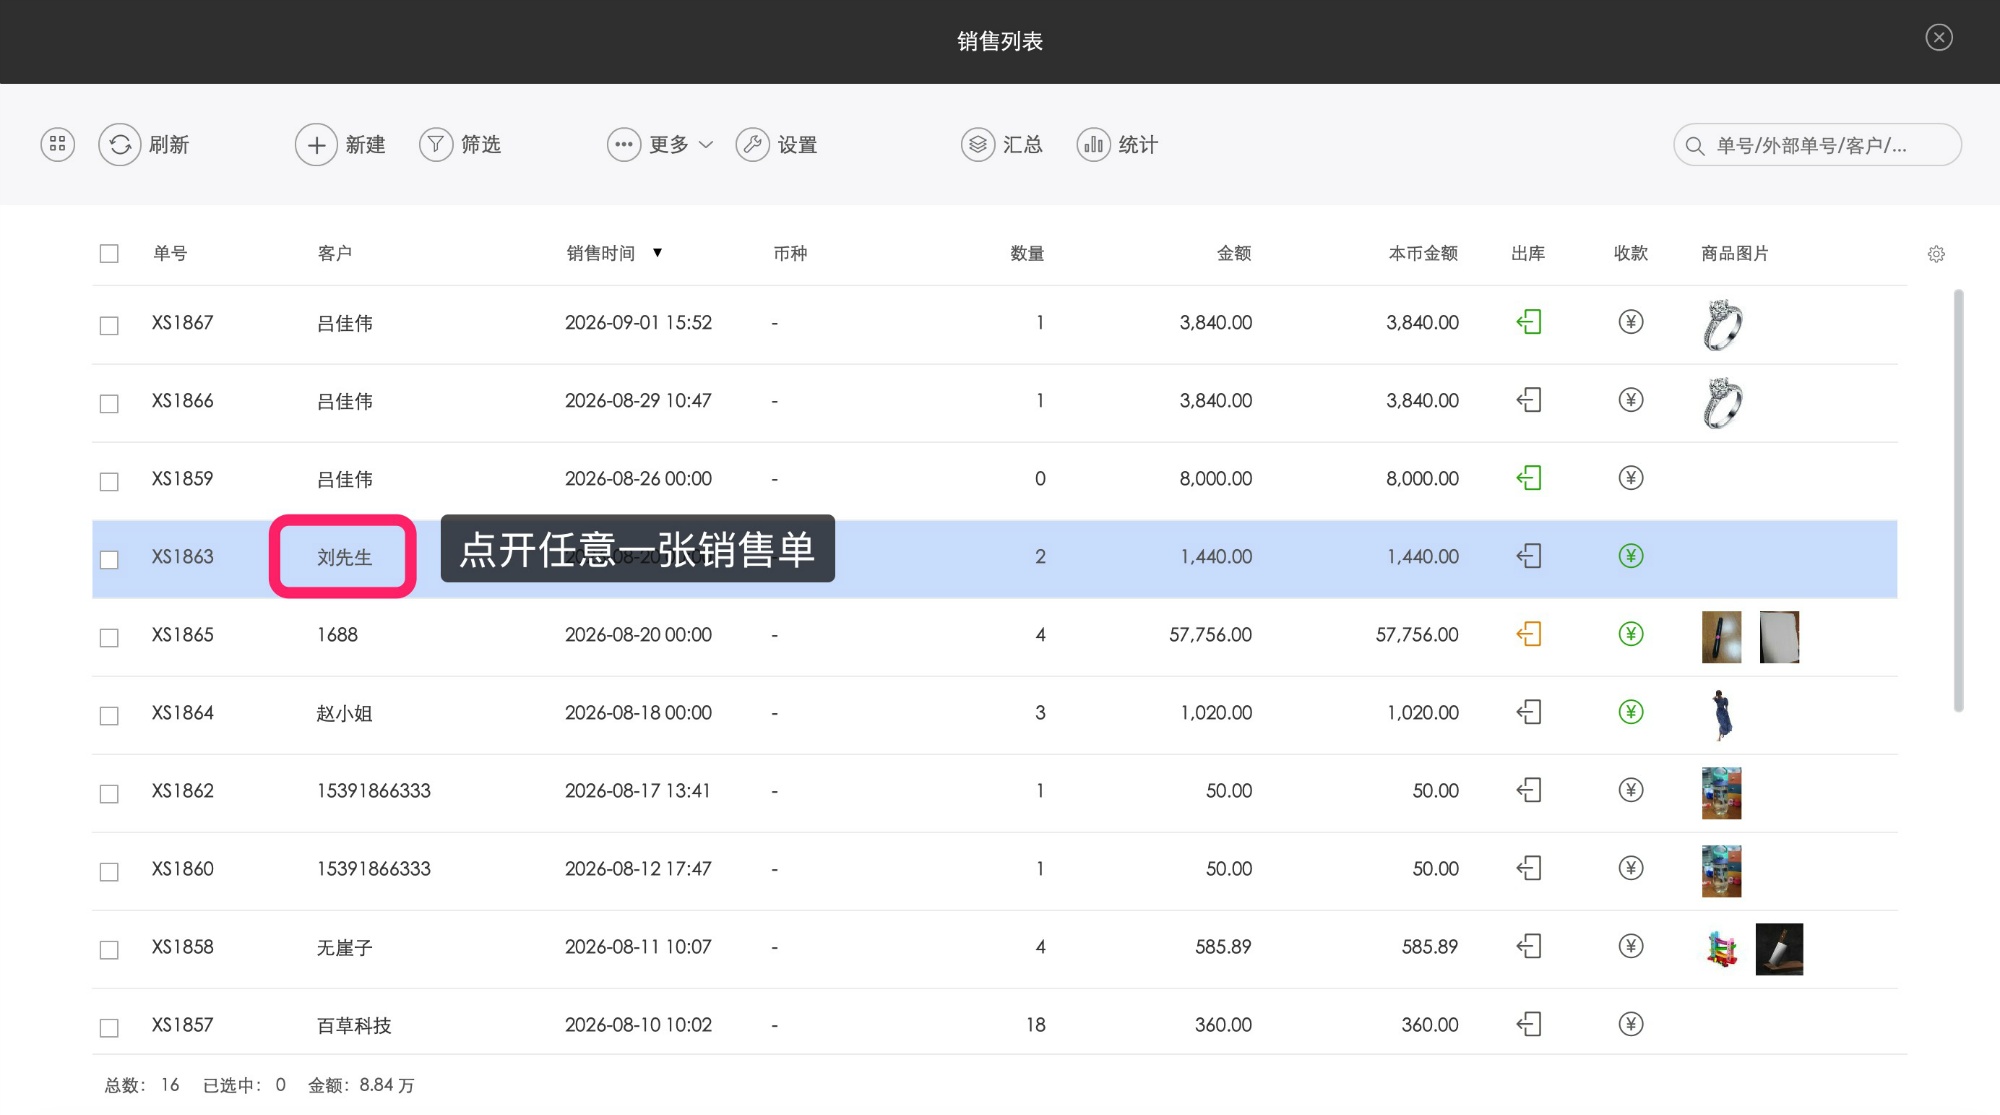Click the 出库 icon in row XS1857
Viewport: 2000px width, 1115px height.
tap(1529, 1024)
